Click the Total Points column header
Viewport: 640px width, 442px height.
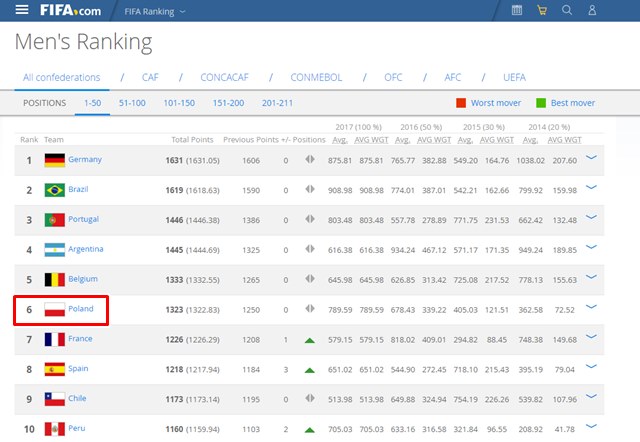pos(192,140)
